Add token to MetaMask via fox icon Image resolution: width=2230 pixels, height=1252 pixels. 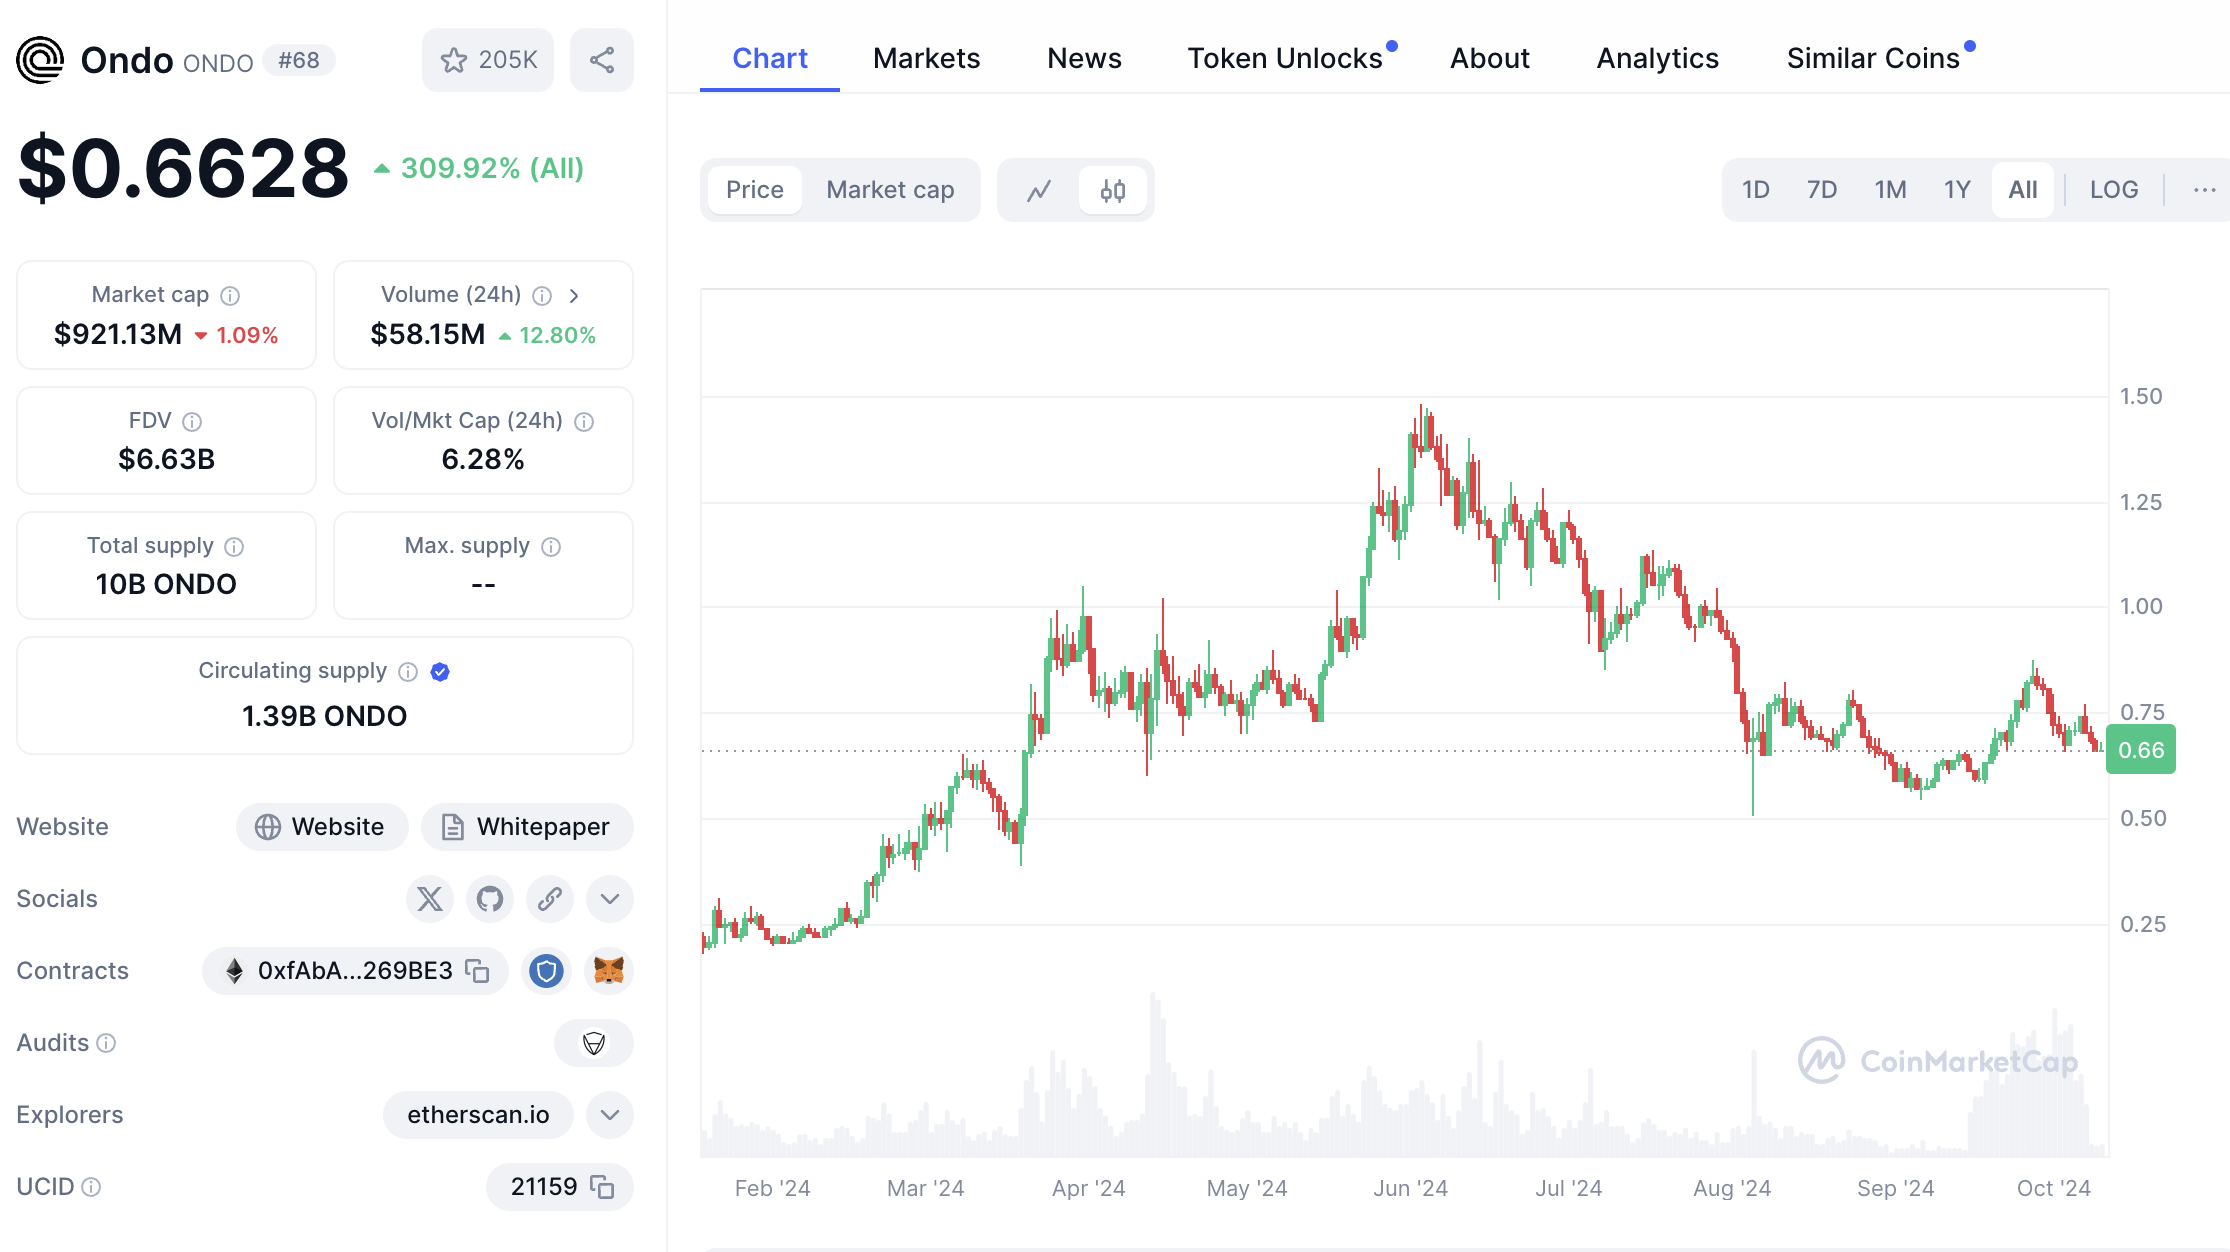[x=609, y=971]
